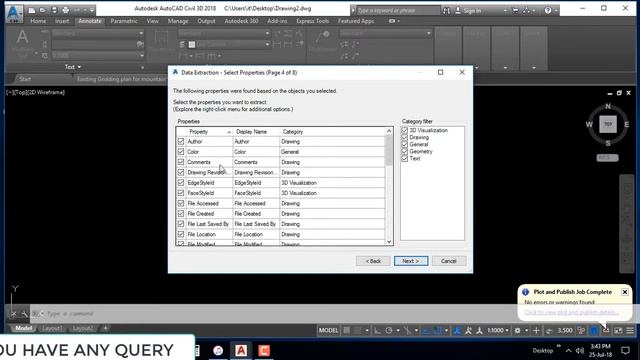
Task: Click command line customize wrench icon
Action: [x=24, y=314]
